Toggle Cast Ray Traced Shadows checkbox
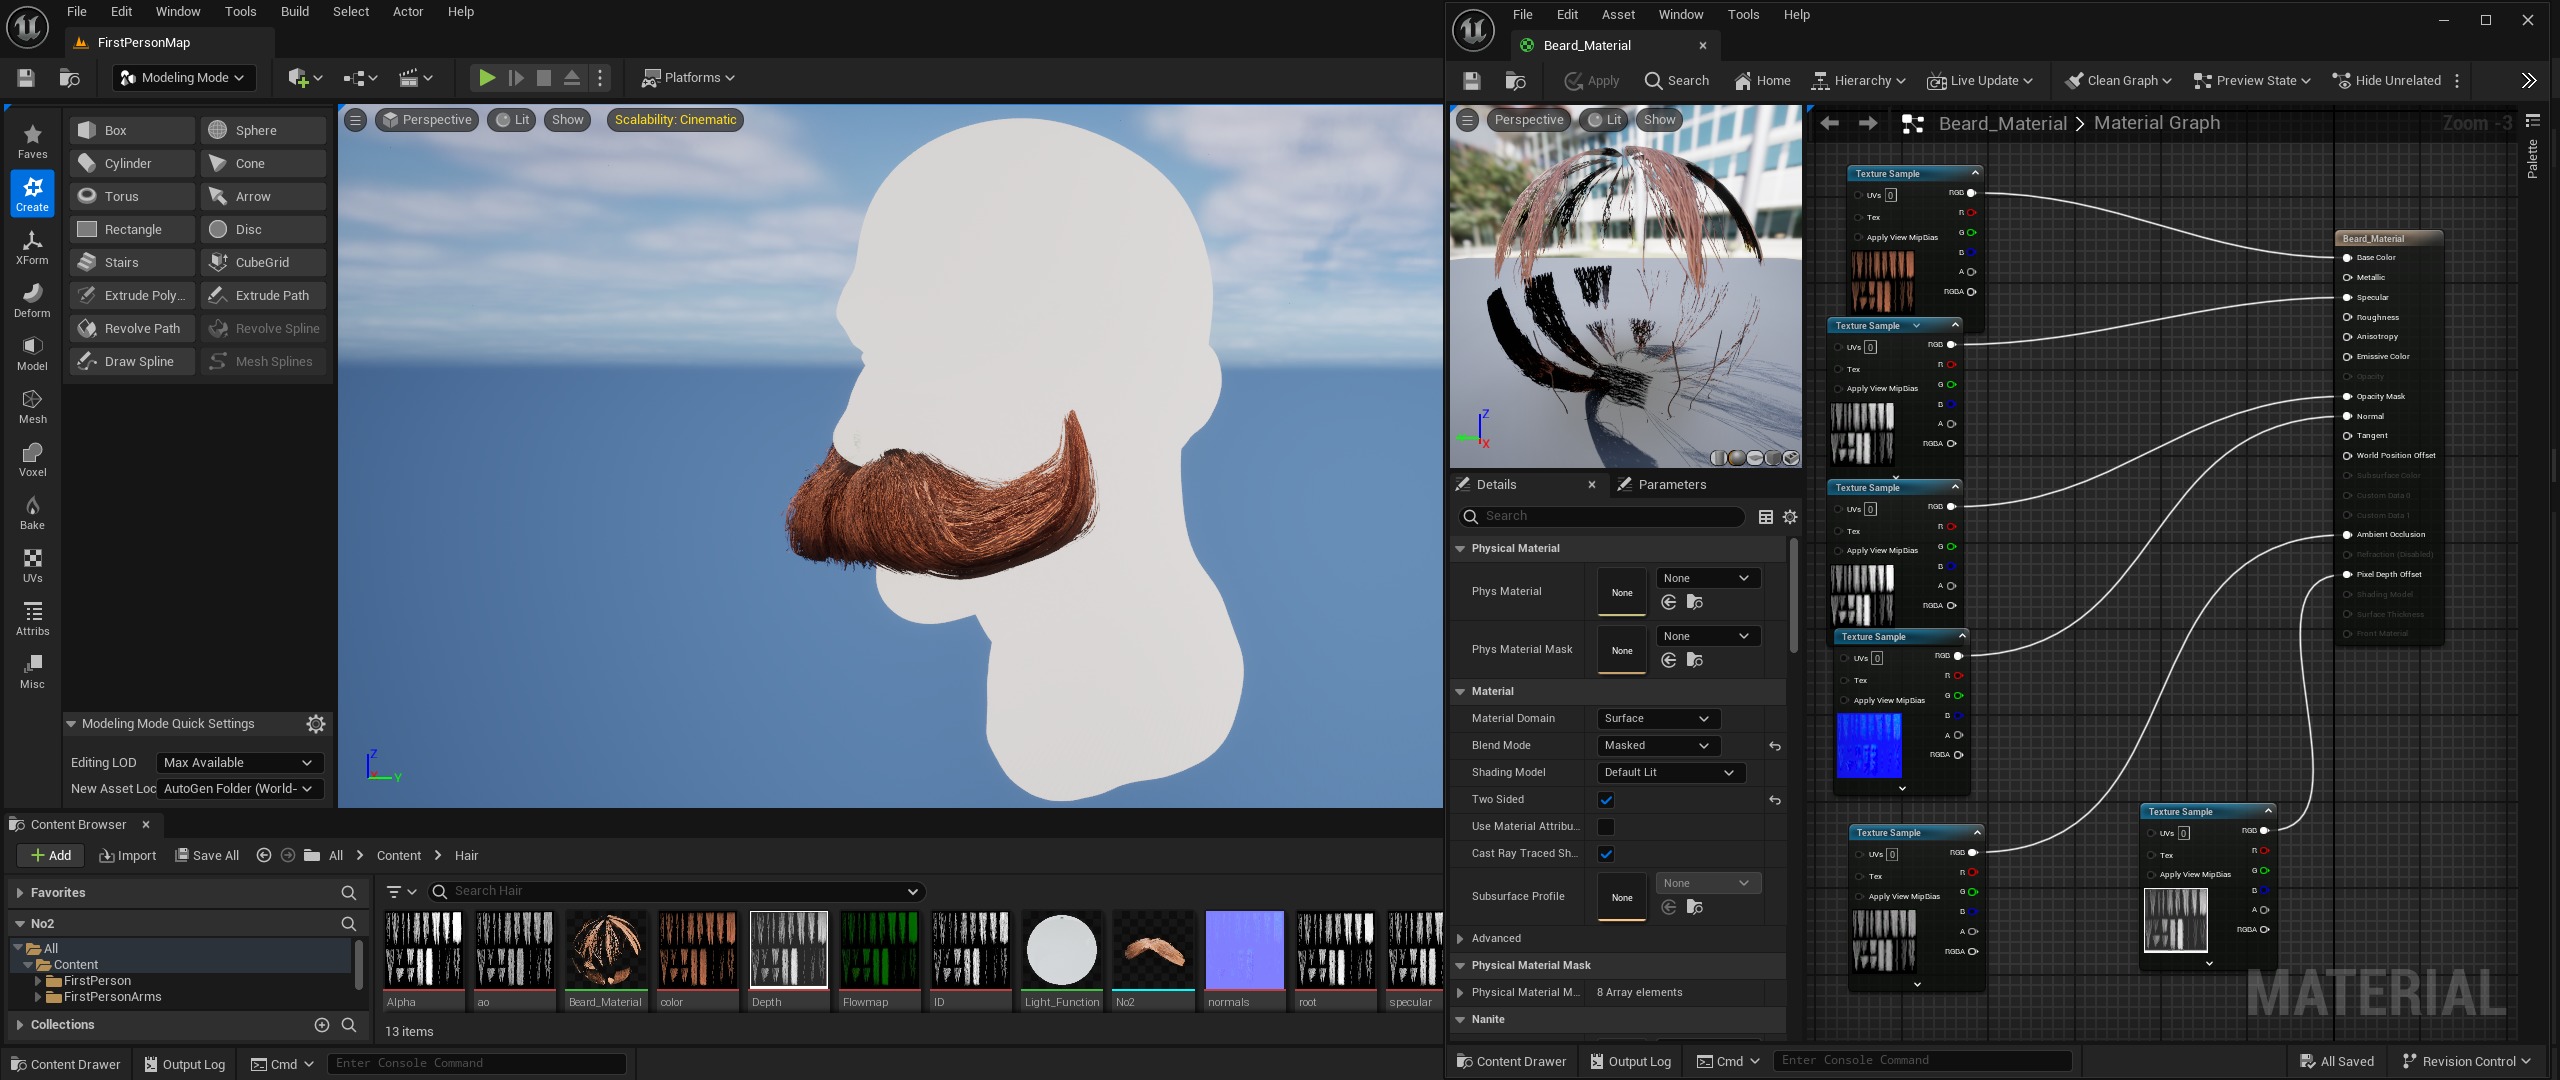The image size is (2560, 1080). coord(1606,853)
